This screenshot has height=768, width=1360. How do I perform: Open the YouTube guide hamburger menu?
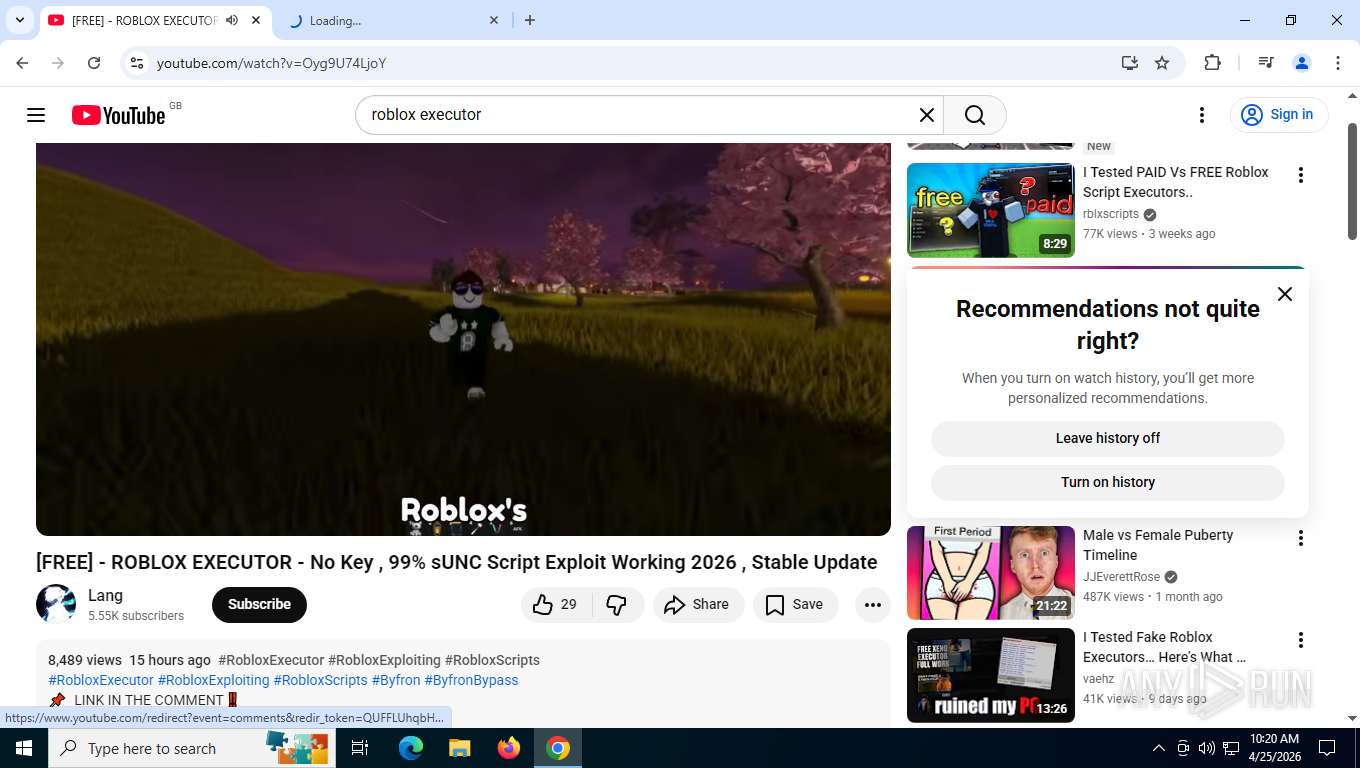[x=36, y=115]
